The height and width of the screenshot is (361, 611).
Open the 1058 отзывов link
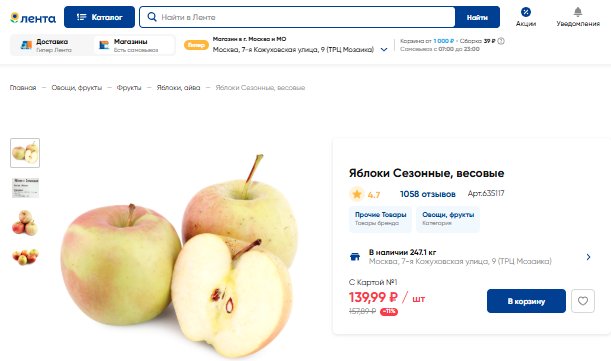coord(427,194)
